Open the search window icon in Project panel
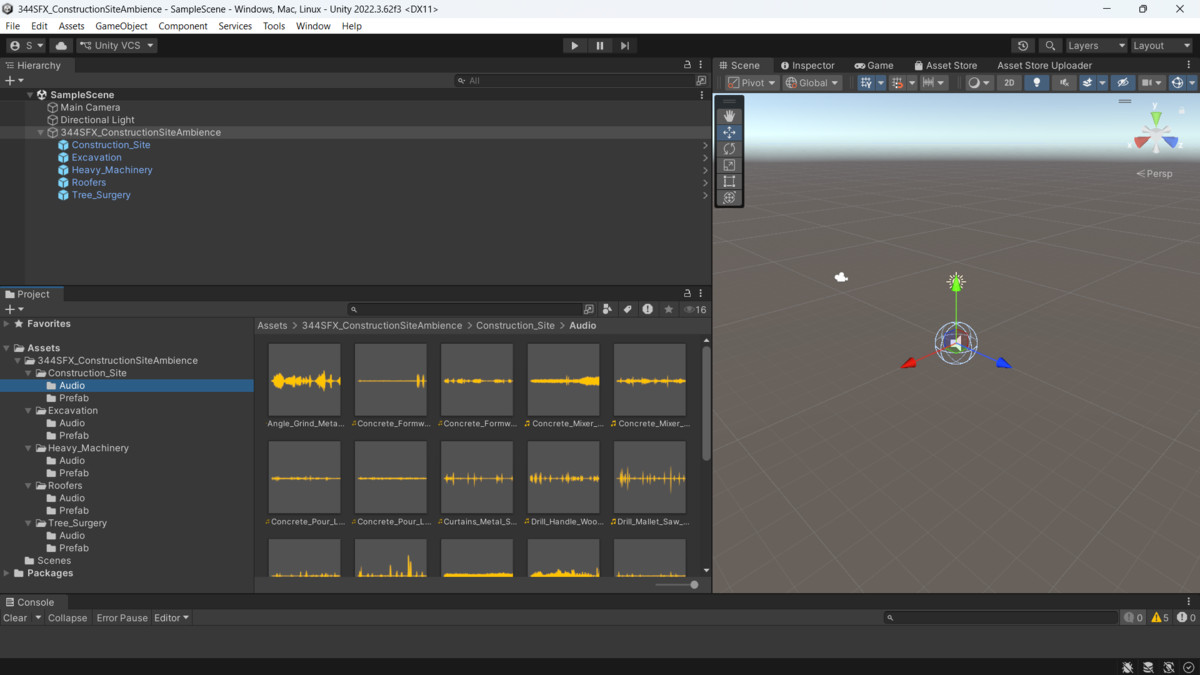Image resolution: width=1200 pixels, height=675 pixels. [x=588, y=309]
